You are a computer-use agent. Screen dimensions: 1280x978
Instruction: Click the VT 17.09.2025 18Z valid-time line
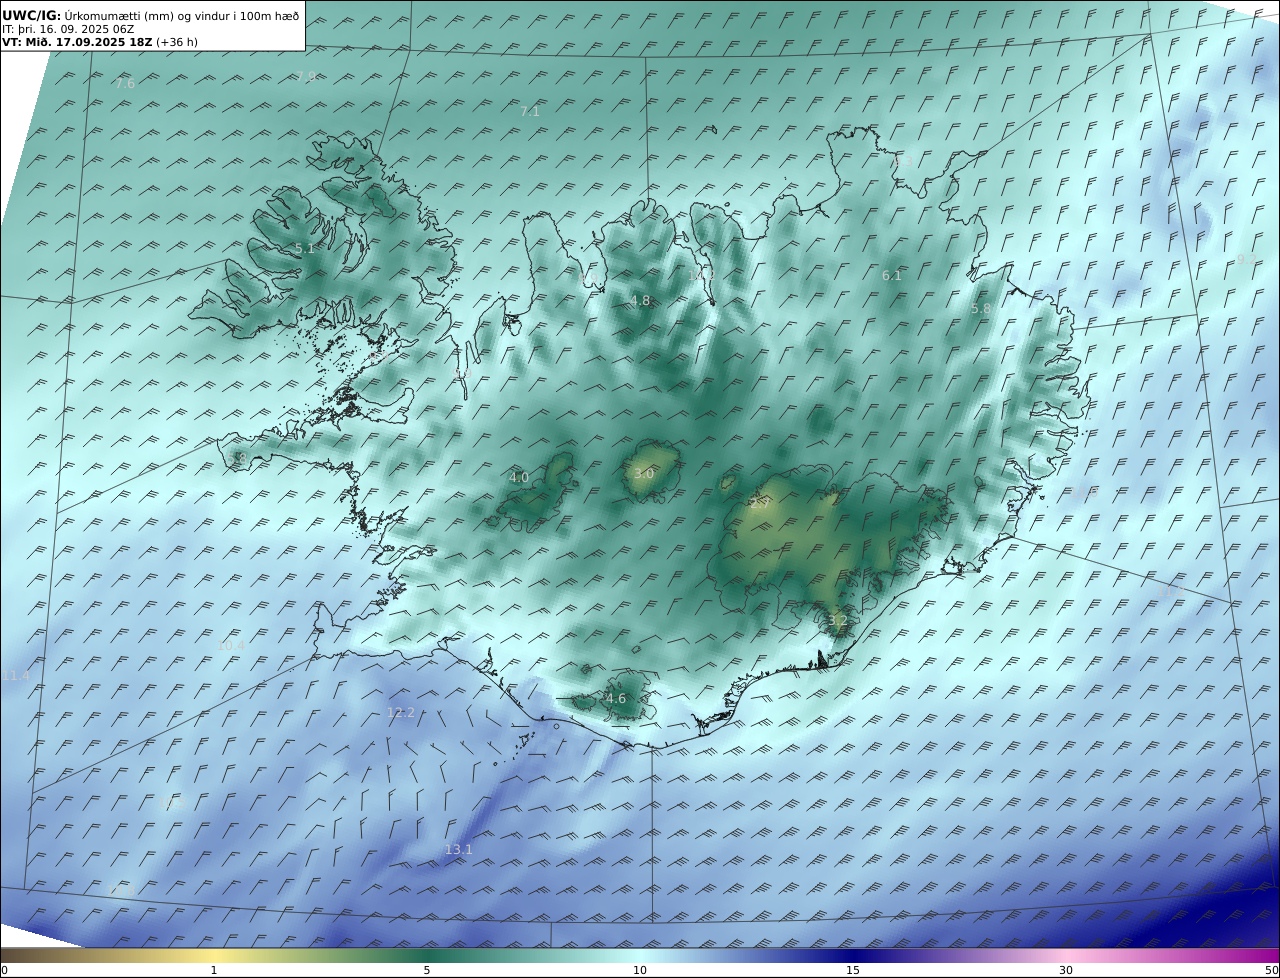(x=99, y=42)
